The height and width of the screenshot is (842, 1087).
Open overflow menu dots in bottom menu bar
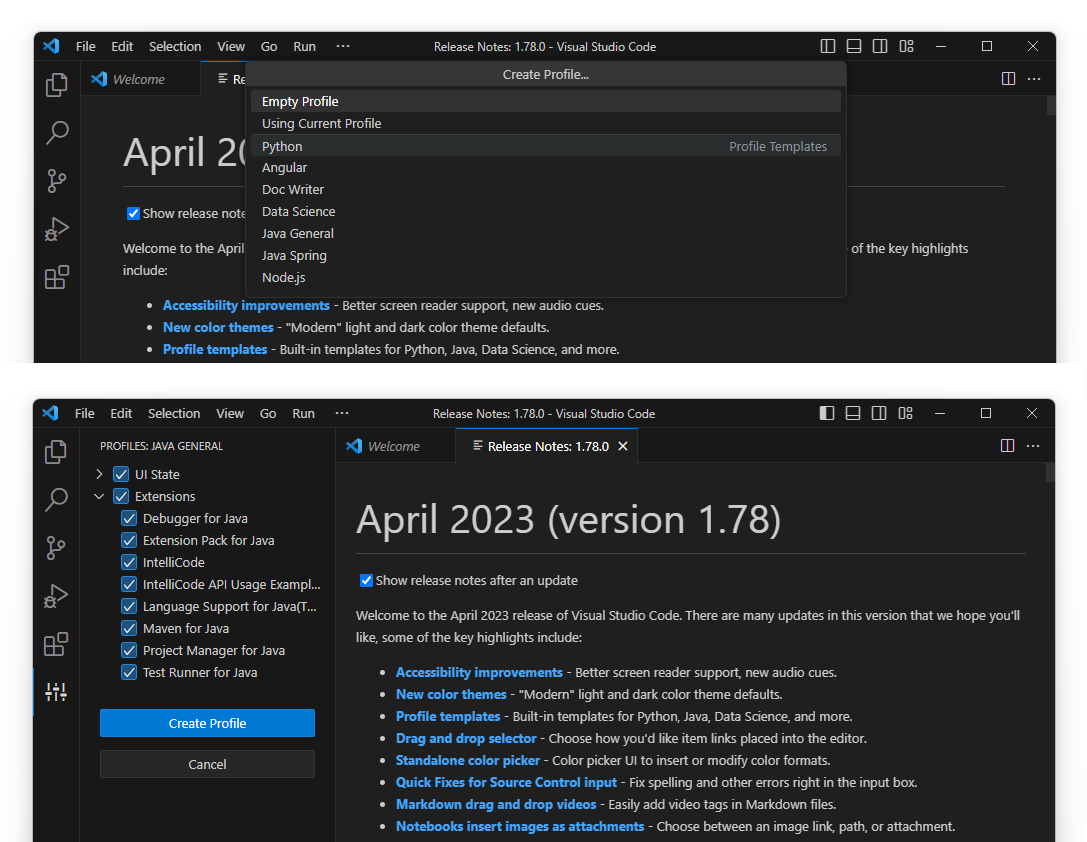(342, 413)
